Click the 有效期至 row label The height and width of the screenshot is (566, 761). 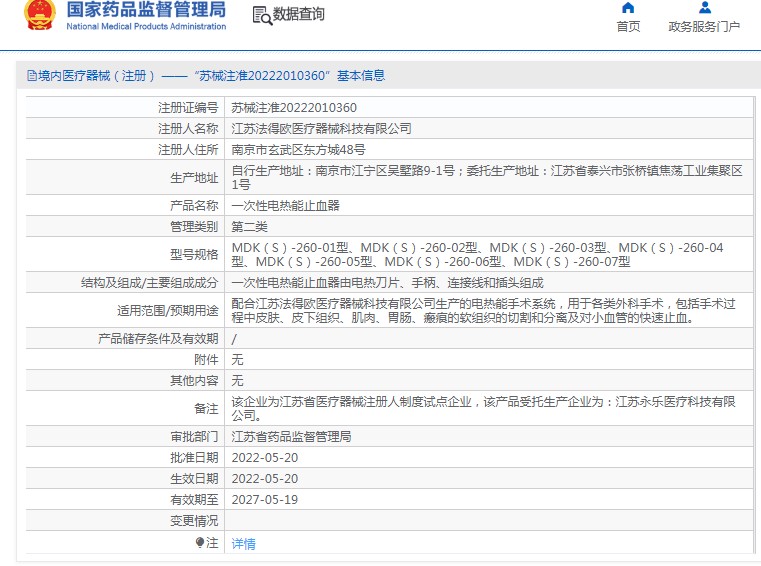click(194, 499)
